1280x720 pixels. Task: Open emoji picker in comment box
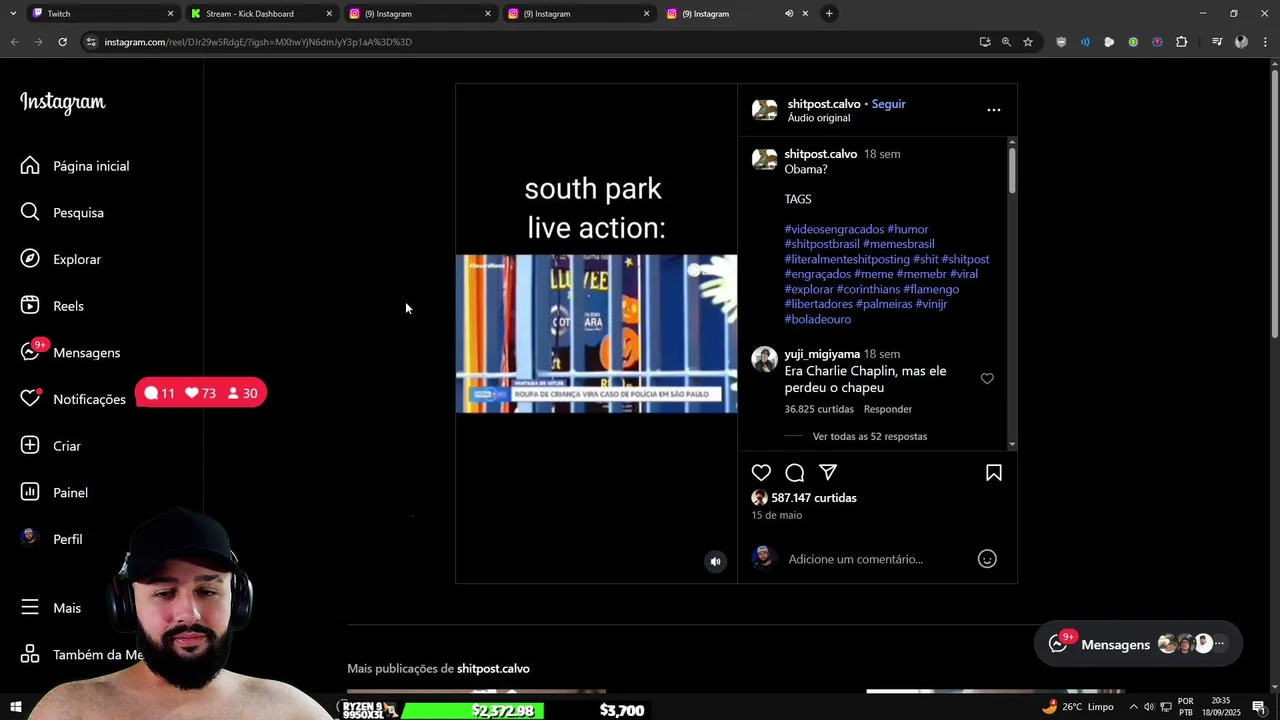(x=987, y=559)
